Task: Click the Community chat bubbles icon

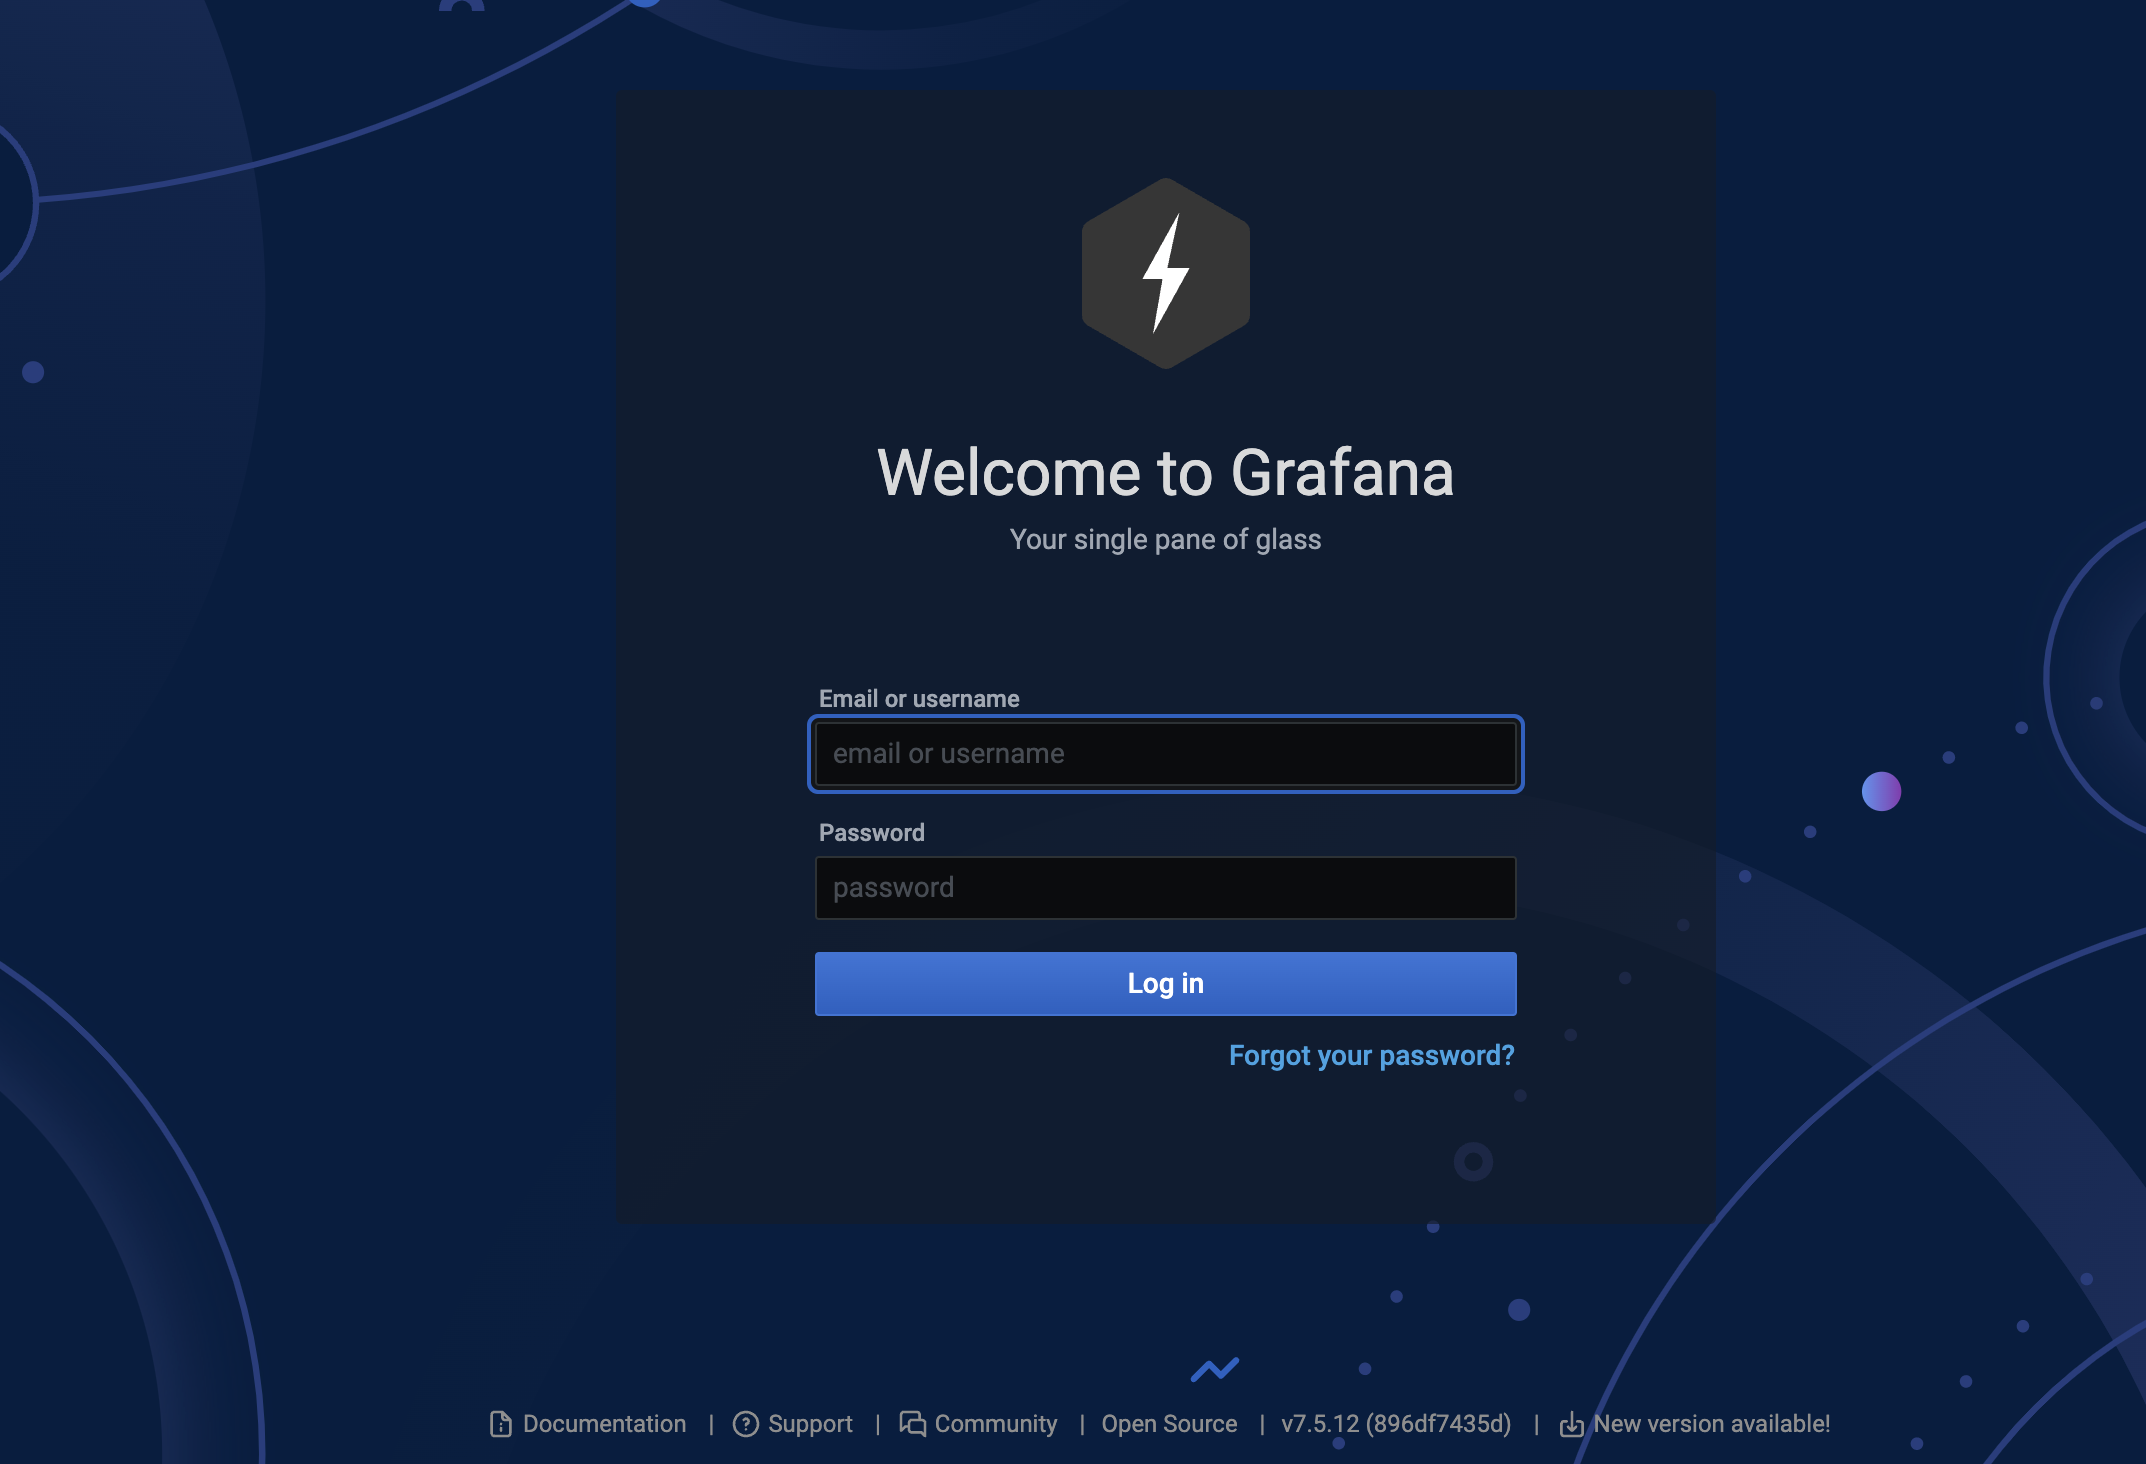Action: [912, 1423]
